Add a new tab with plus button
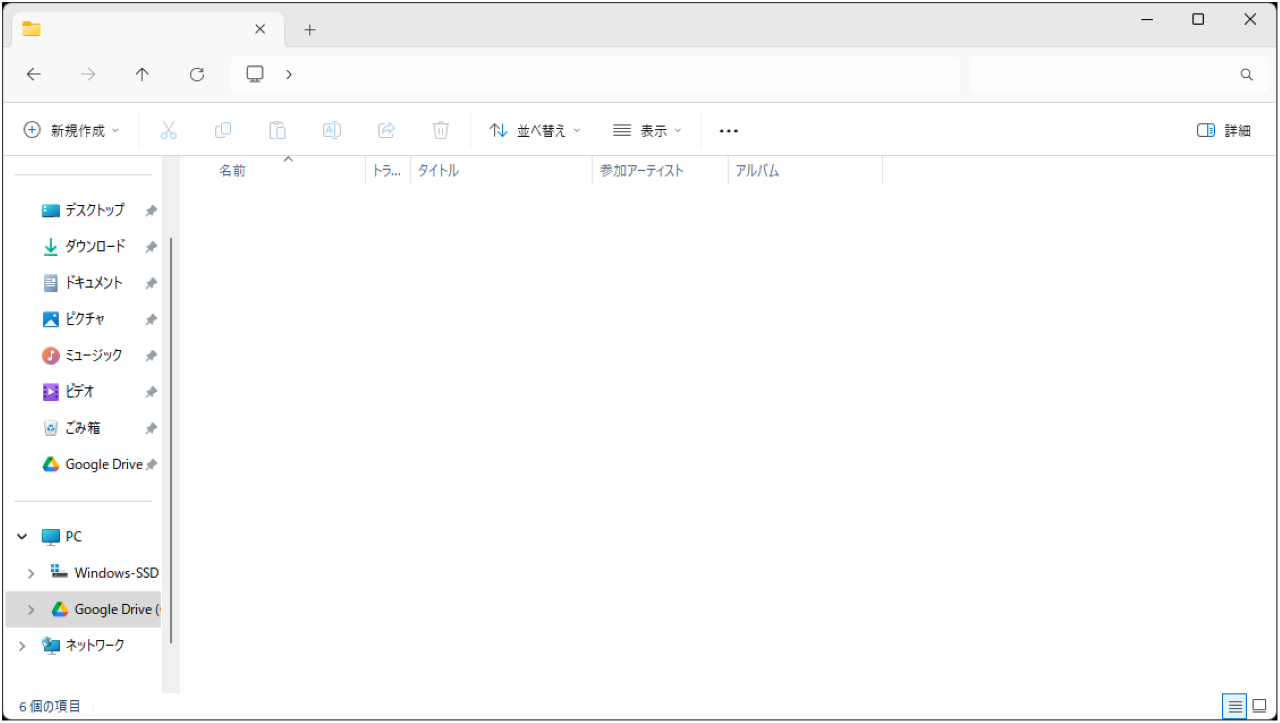This screenshot has width=1280, height=723. (310, 30)
